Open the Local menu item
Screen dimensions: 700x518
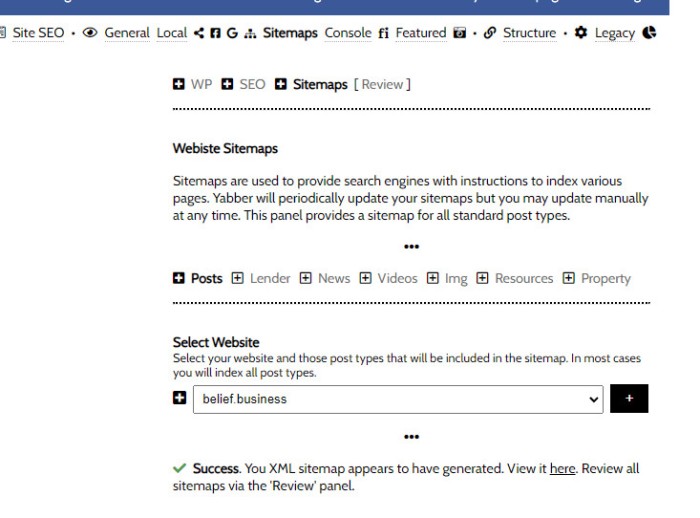coord(172,33)
